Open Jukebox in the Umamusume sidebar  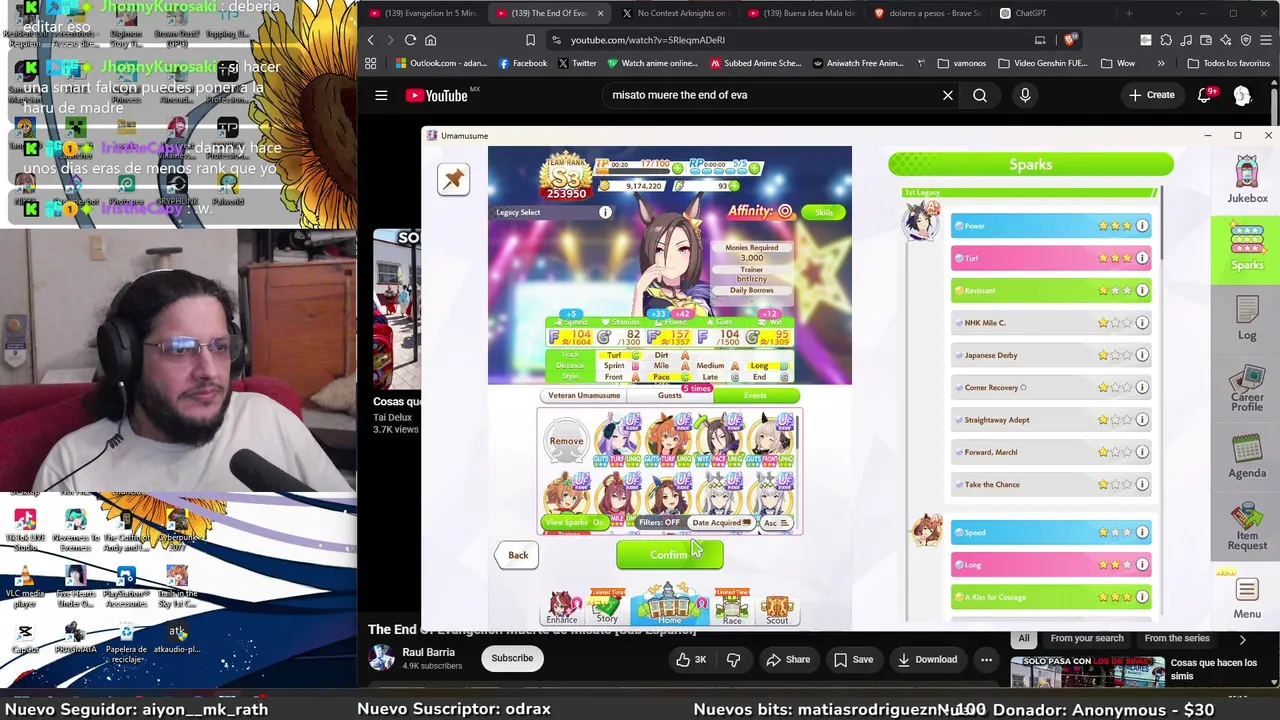[x=1247, y=180]
